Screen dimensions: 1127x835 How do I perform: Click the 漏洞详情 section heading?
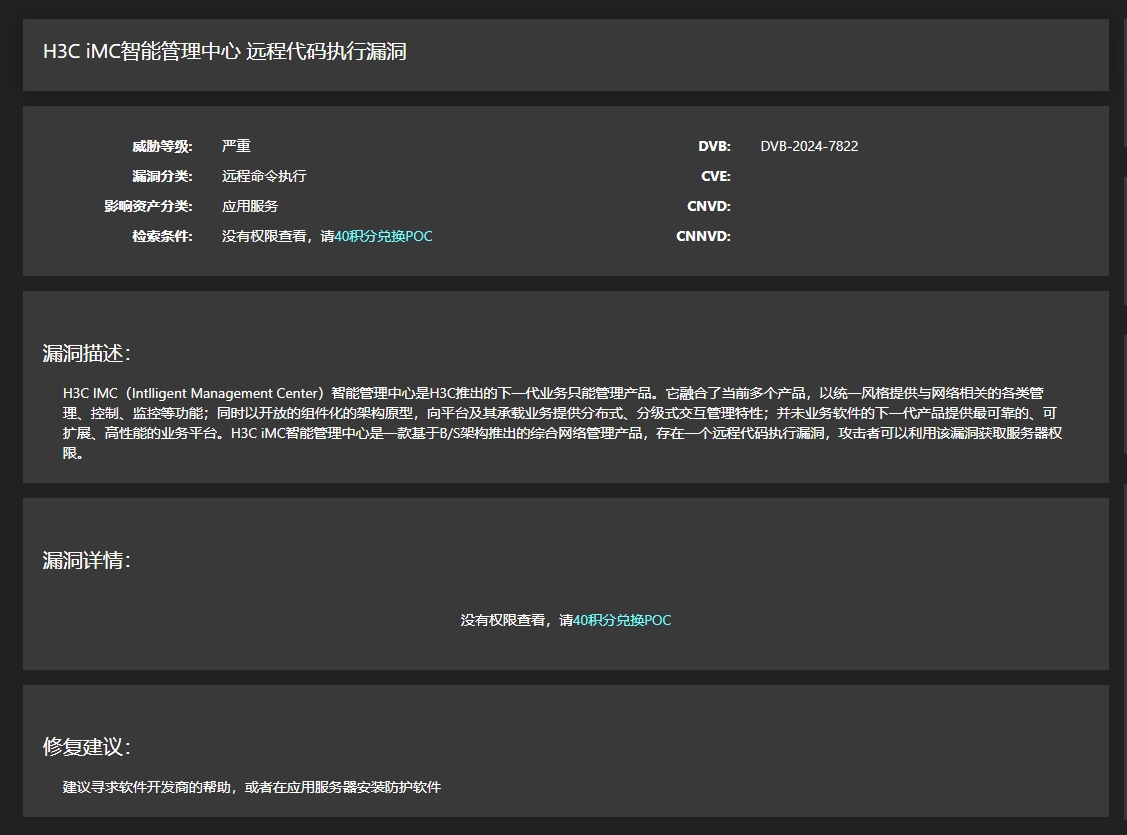point(86,560)
